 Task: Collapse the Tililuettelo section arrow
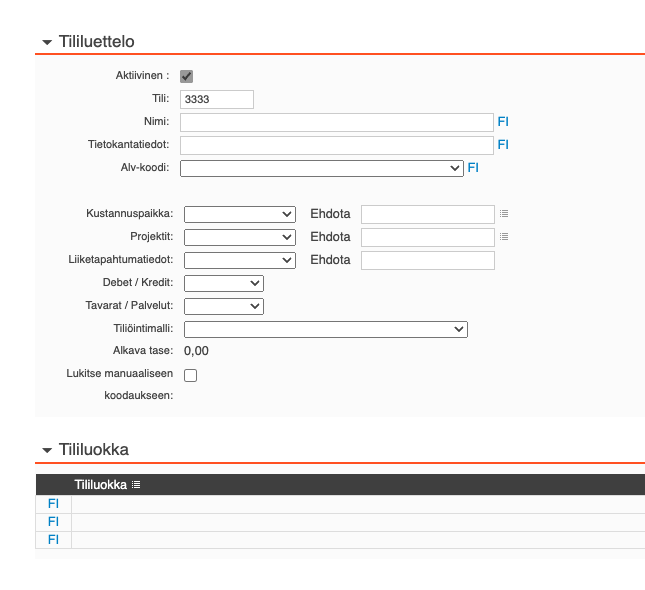point(46,42)
